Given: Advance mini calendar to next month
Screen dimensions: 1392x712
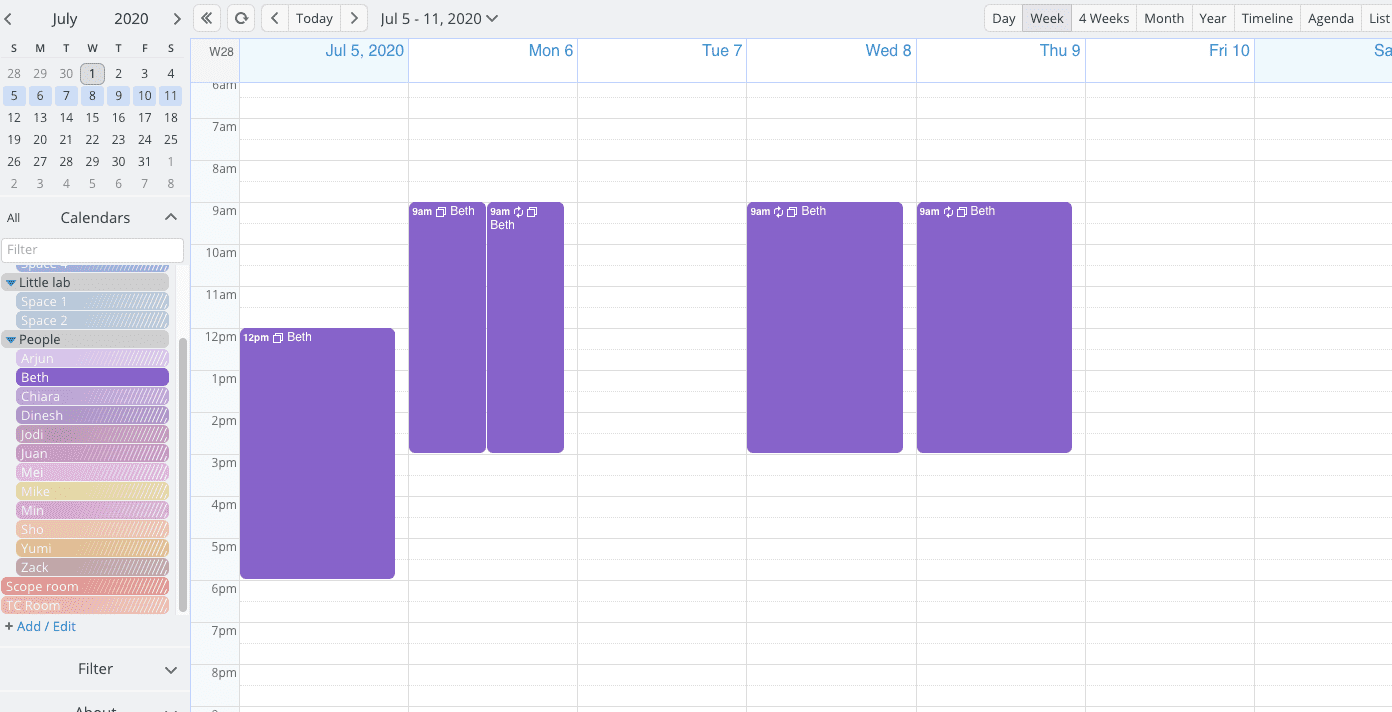Looking at the screenshot, I should click(x=177, y=18).
